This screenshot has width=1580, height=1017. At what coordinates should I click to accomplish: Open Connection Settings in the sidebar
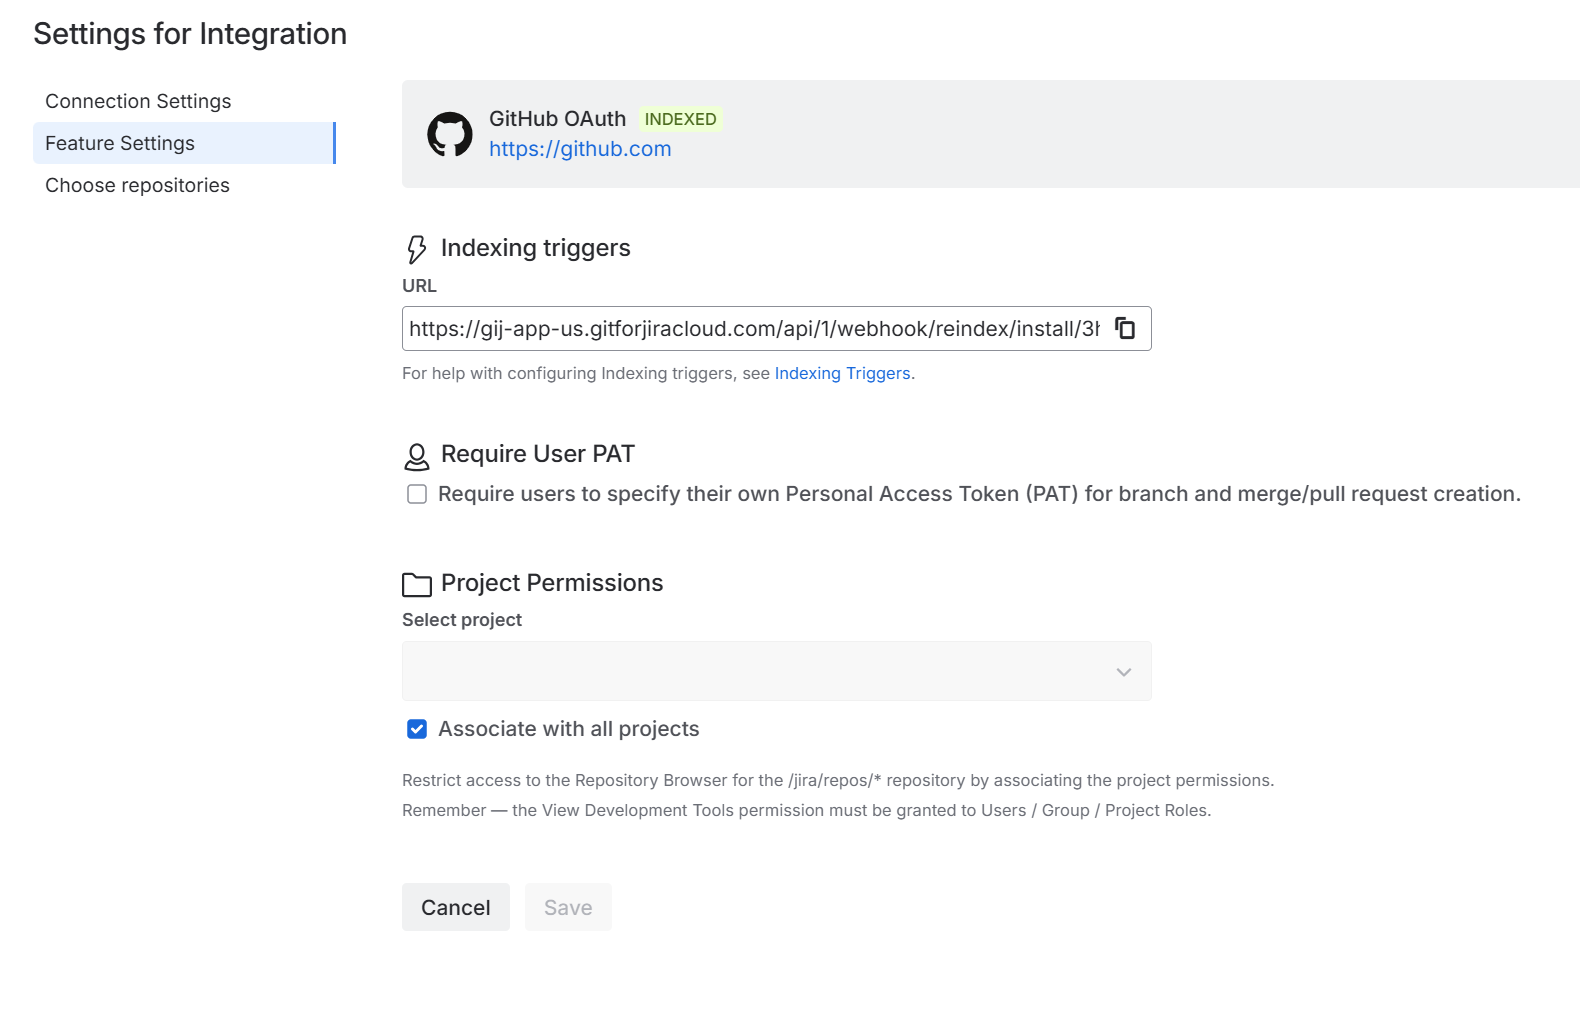click(138, 101)
